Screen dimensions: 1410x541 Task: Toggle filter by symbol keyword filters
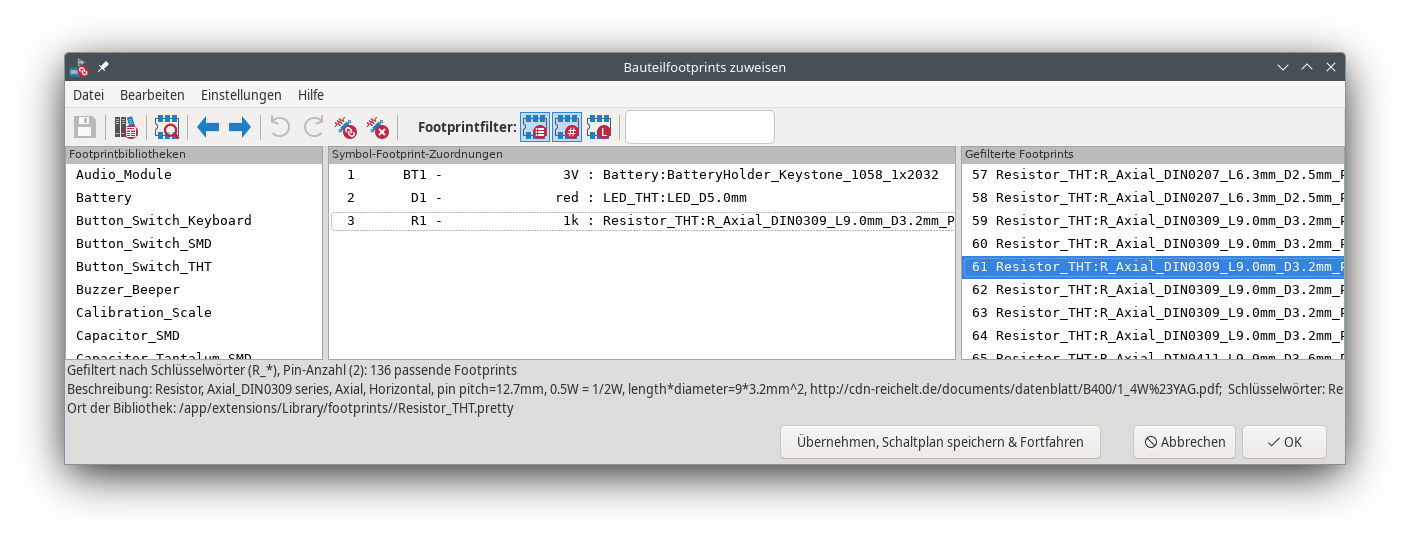pos(535,127)
